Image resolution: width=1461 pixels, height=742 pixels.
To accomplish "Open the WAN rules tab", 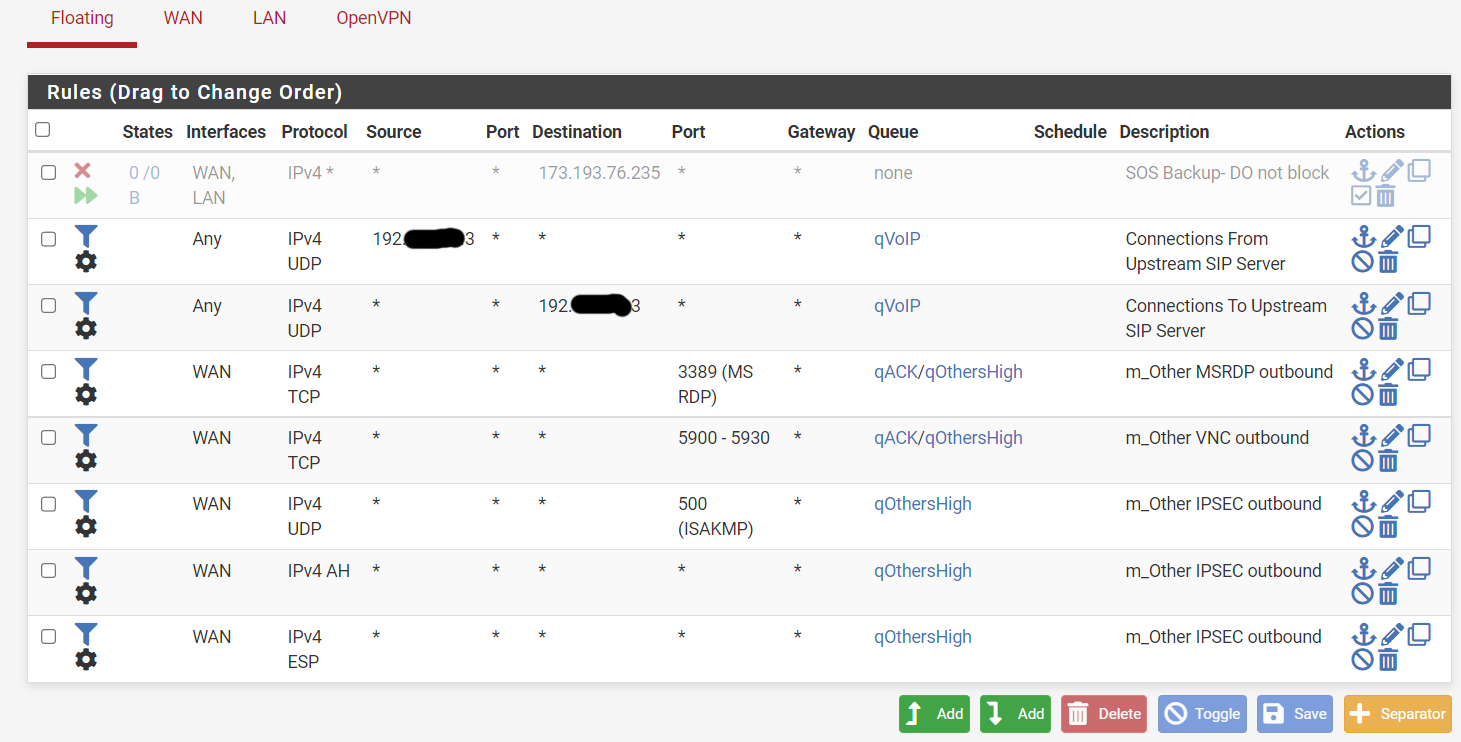I will click(x=183, y=19).
